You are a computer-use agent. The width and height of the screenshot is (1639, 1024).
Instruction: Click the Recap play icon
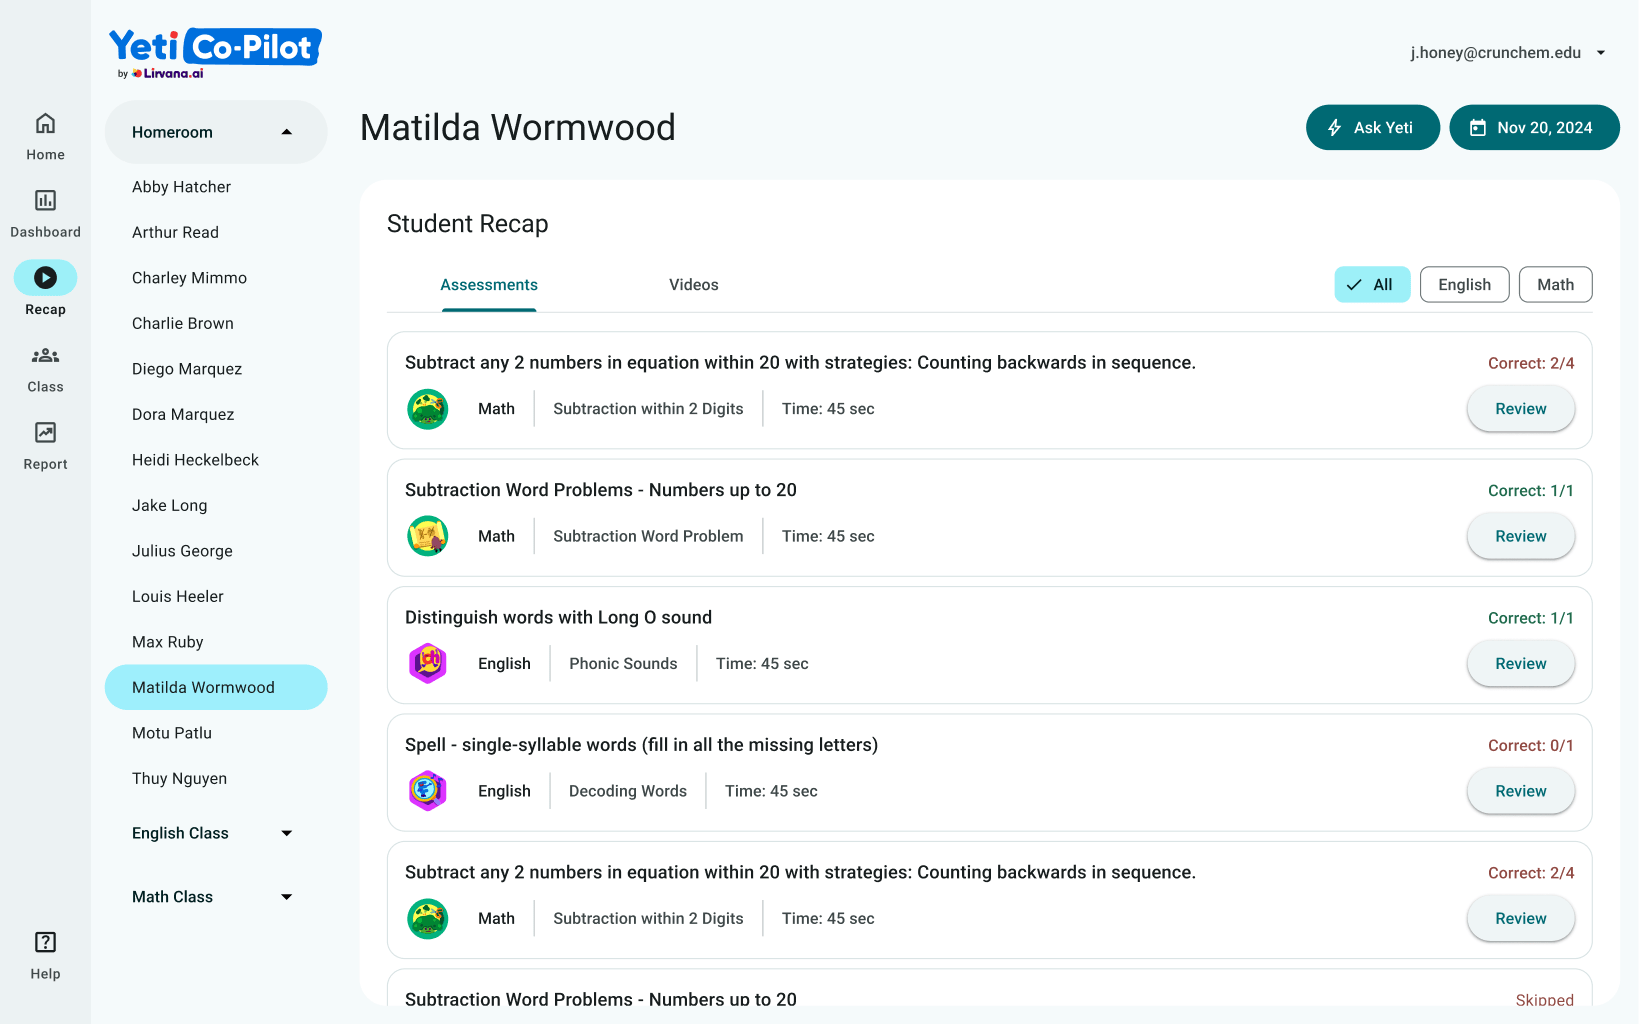pos(45,278)
